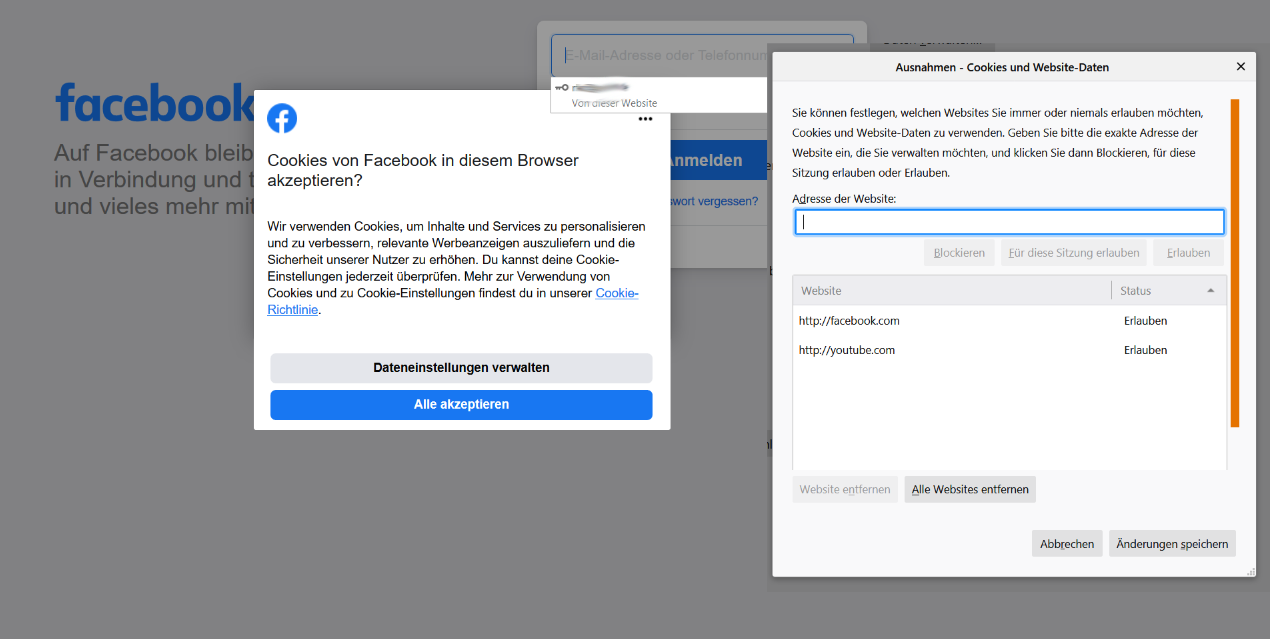Click Für diese Sitzung erlauben button
This screenshot has width=1270, height=639.
tap(1074, 253)
